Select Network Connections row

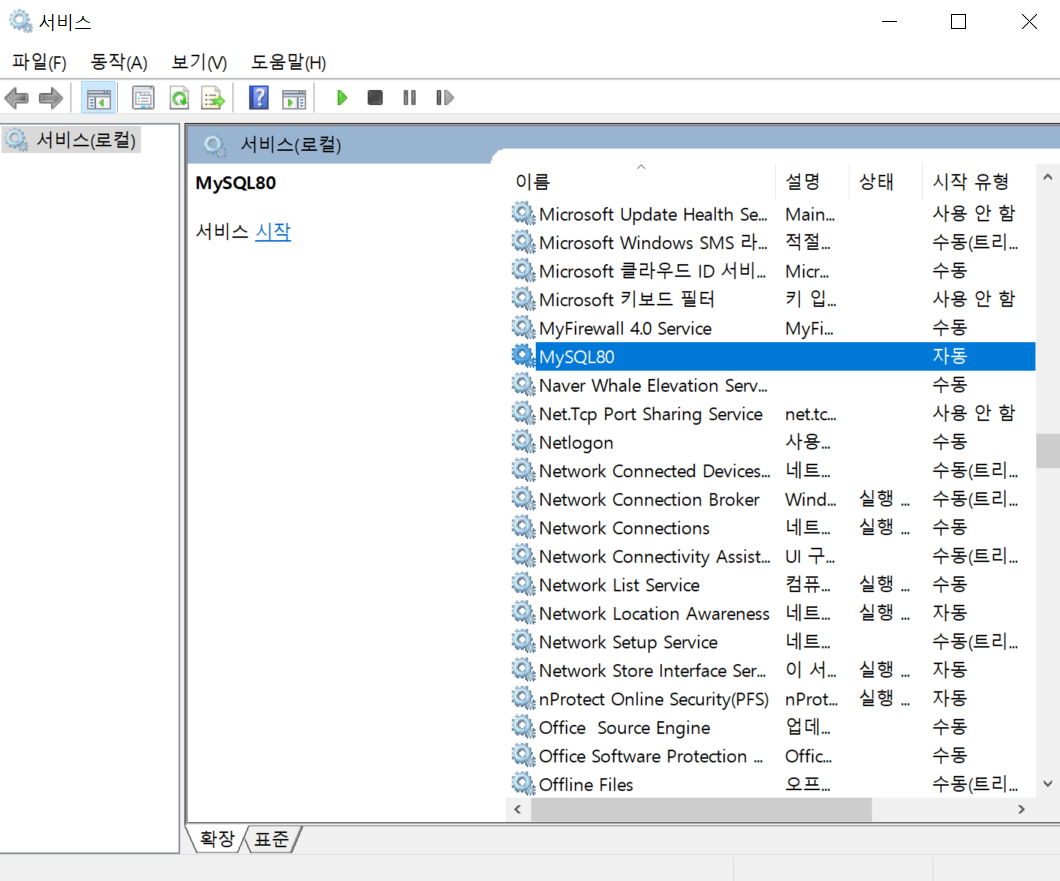point(772,527)
